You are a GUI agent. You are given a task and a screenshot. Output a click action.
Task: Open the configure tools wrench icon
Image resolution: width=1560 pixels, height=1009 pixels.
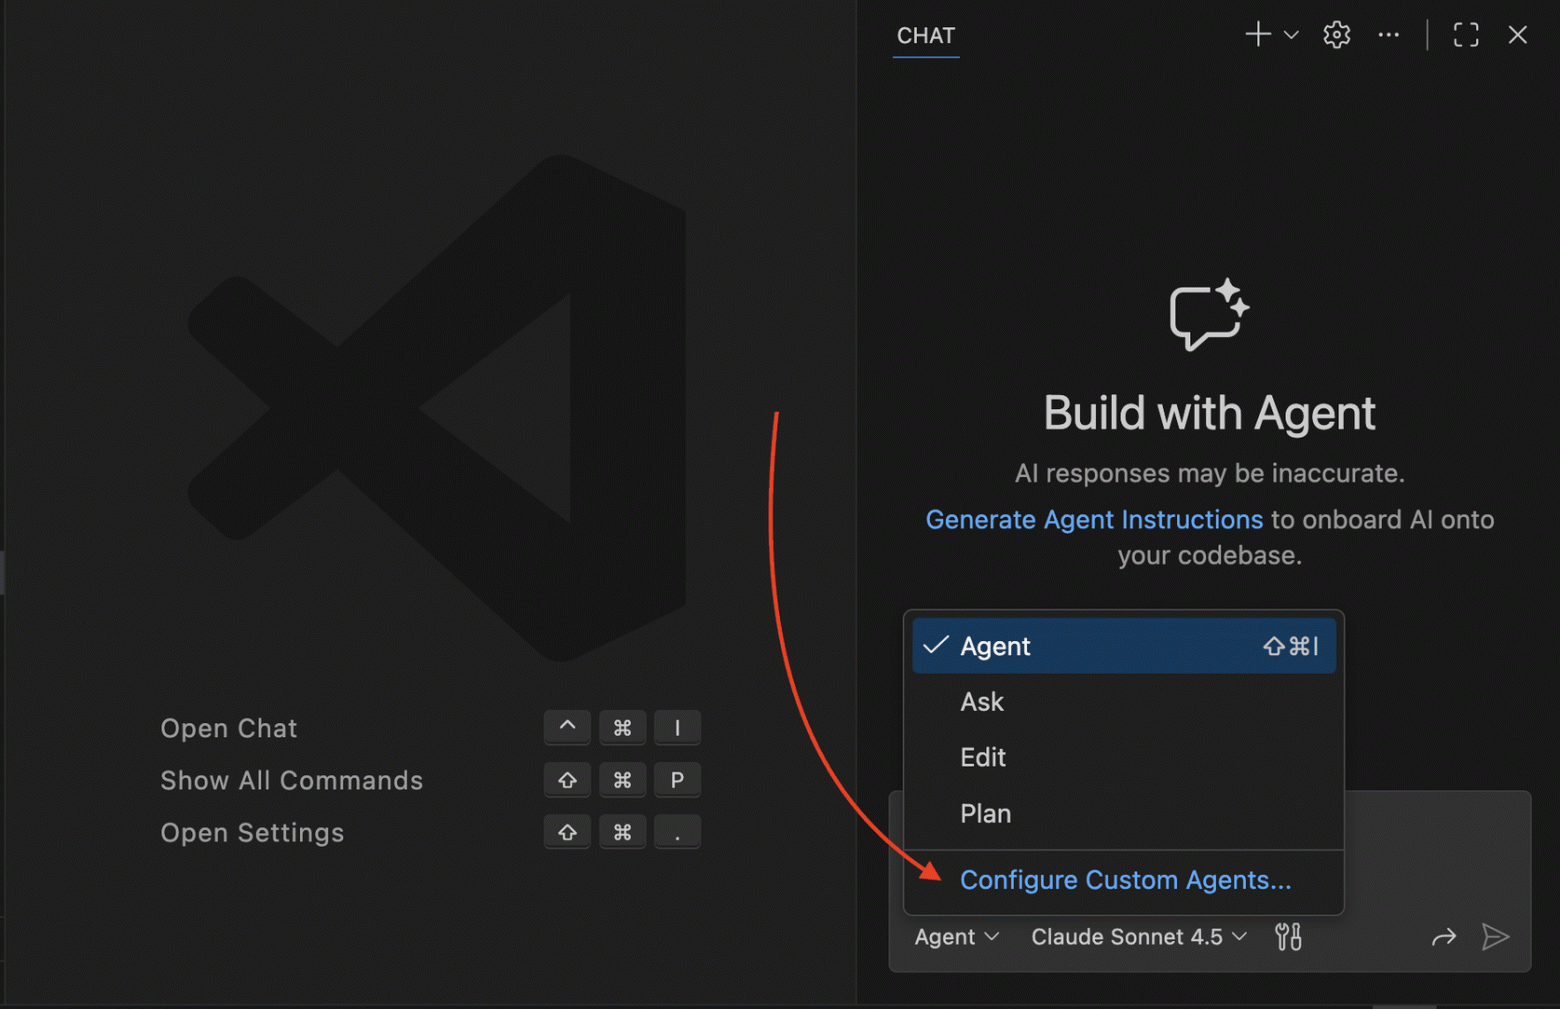click(x=1287, y=937)
